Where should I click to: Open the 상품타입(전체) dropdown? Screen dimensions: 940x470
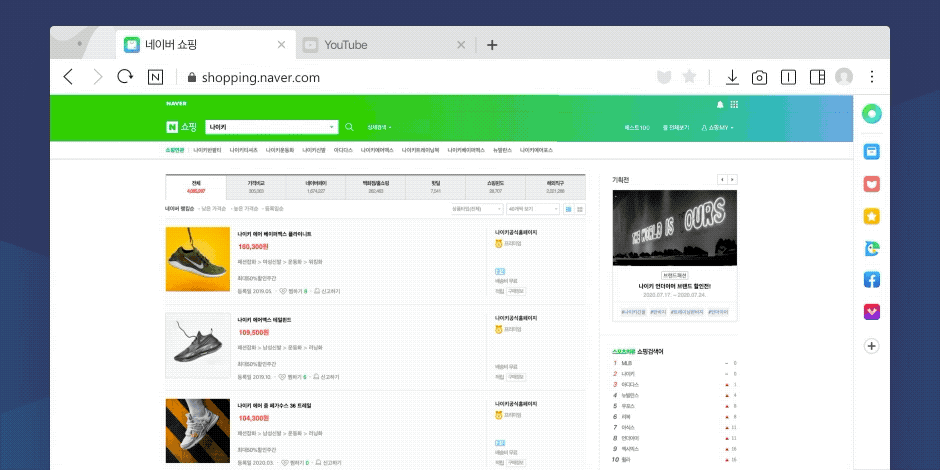477,209
